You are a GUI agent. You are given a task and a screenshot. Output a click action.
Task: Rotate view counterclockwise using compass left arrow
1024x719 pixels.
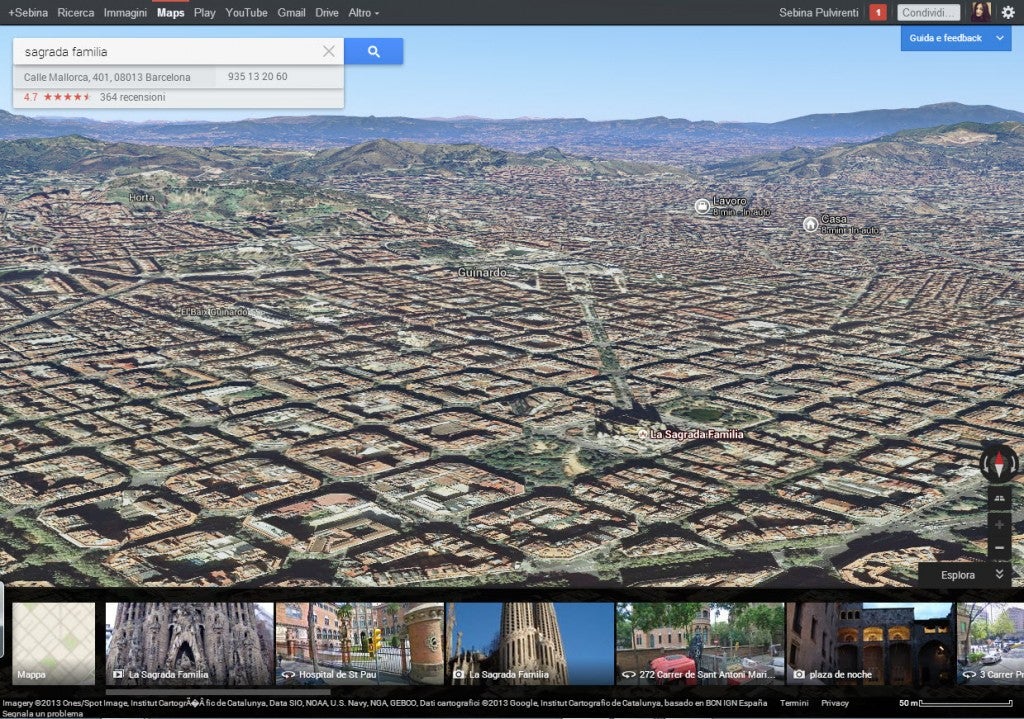pos(985,464)
